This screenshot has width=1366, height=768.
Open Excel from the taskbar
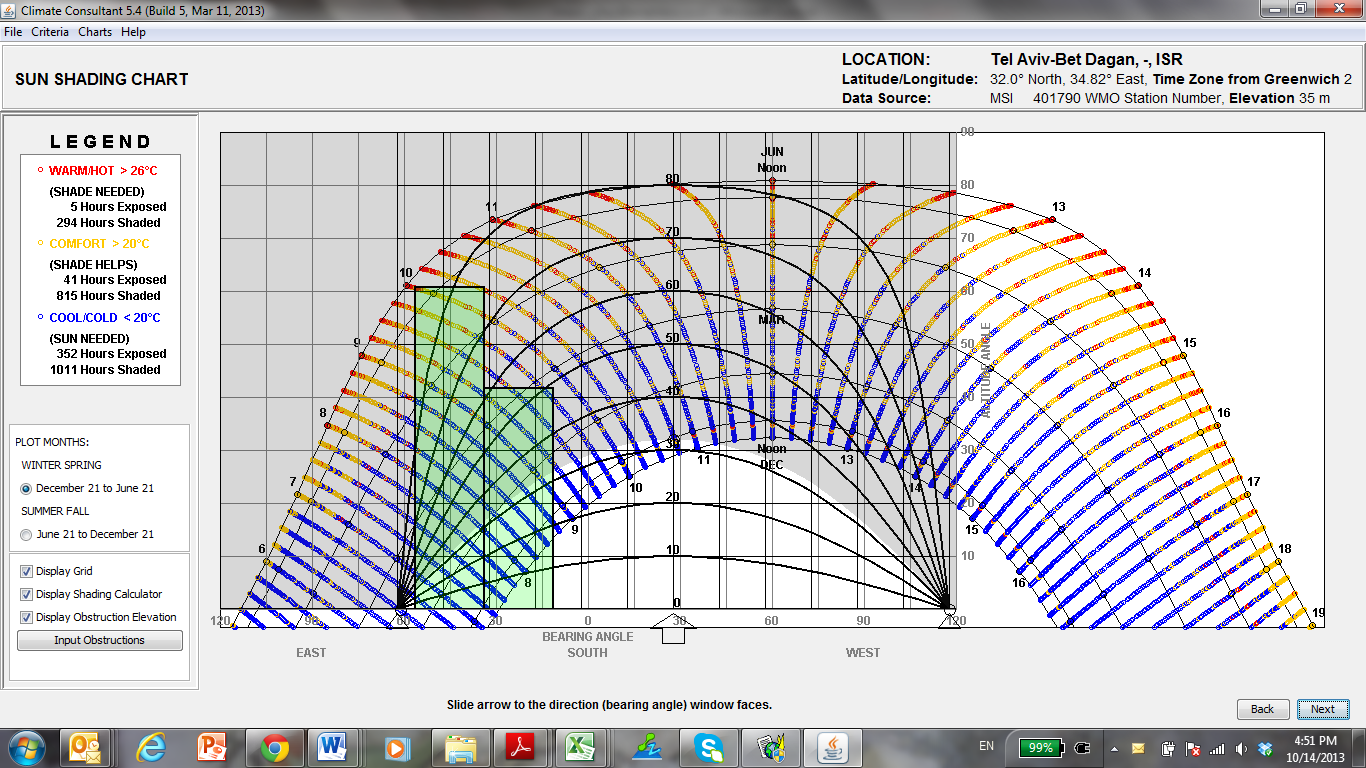click(x=582, y=747)
